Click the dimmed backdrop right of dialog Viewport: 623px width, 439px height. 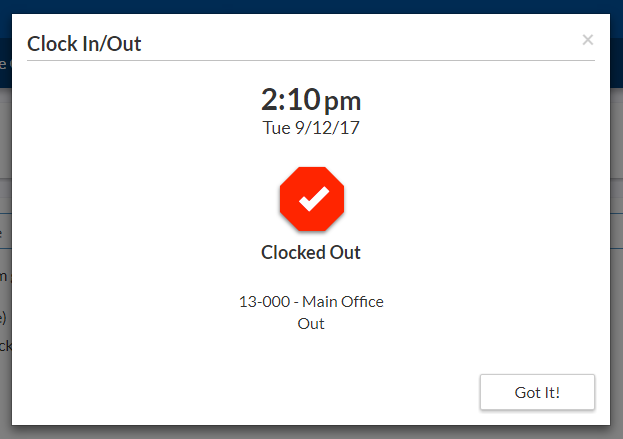[617, 250]
